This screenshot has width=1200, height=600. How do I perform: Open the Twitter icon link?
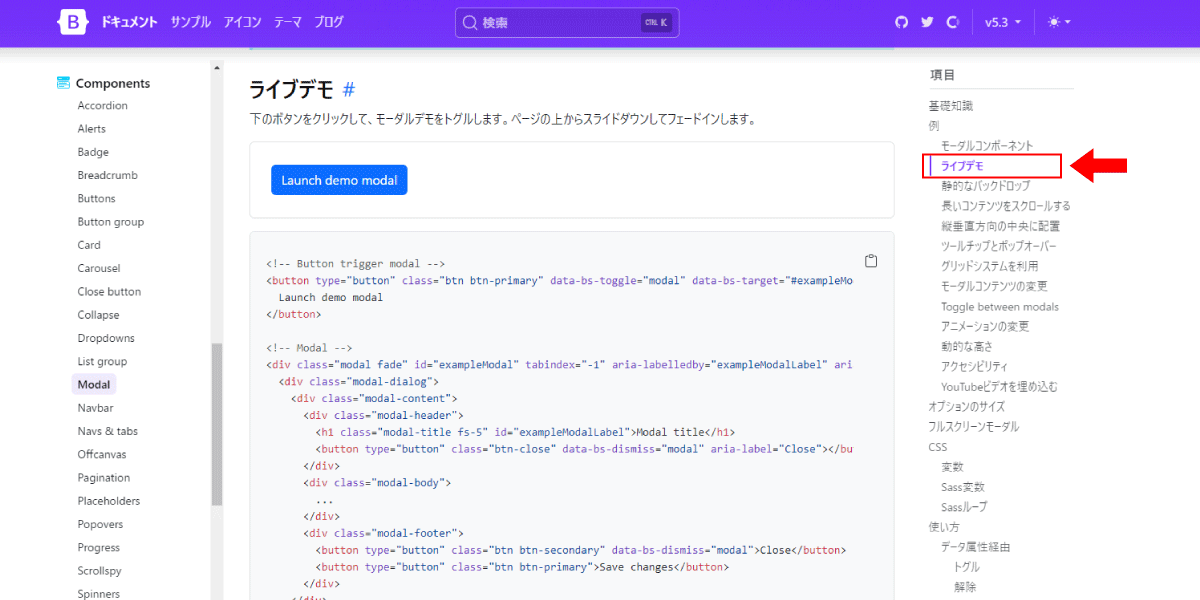pos(927,22)
